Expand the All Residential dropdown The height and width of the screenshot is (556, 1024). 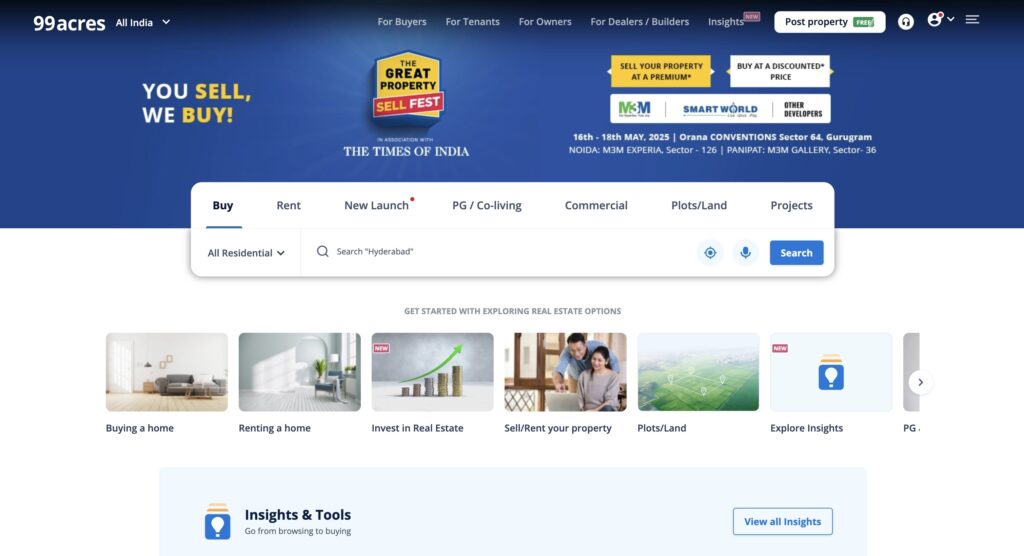click(x=246, y=253)
